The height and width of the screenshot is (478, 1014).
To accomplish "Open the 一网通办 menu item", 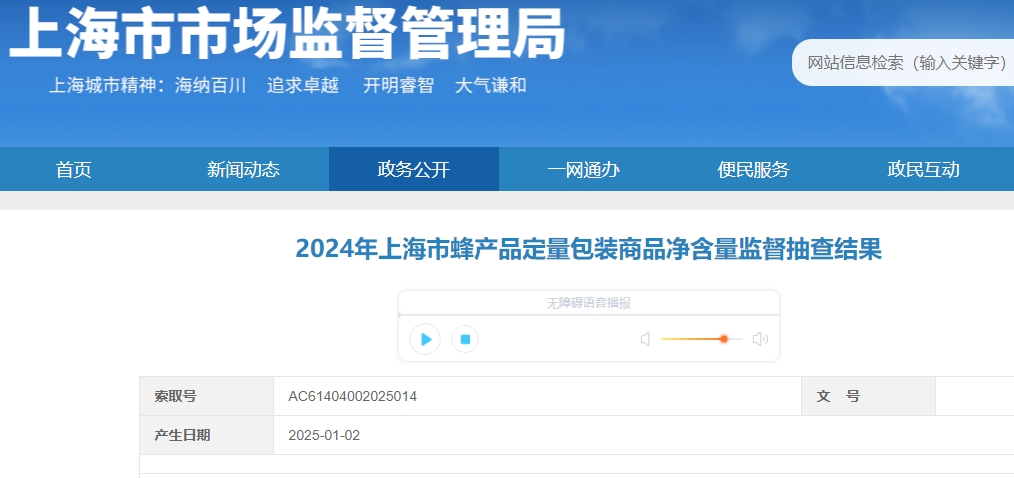I will [584, 169].
